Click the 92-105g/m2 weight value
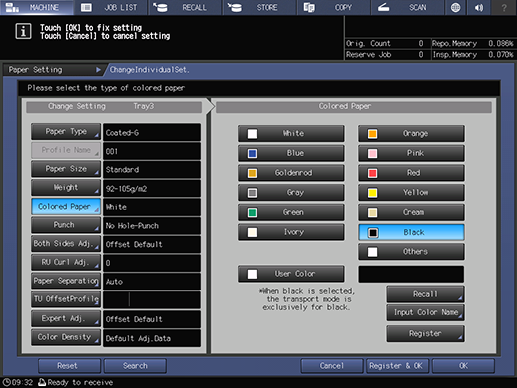Image resolution: width=517 pixels, height=388 pixels. [152, 188]
